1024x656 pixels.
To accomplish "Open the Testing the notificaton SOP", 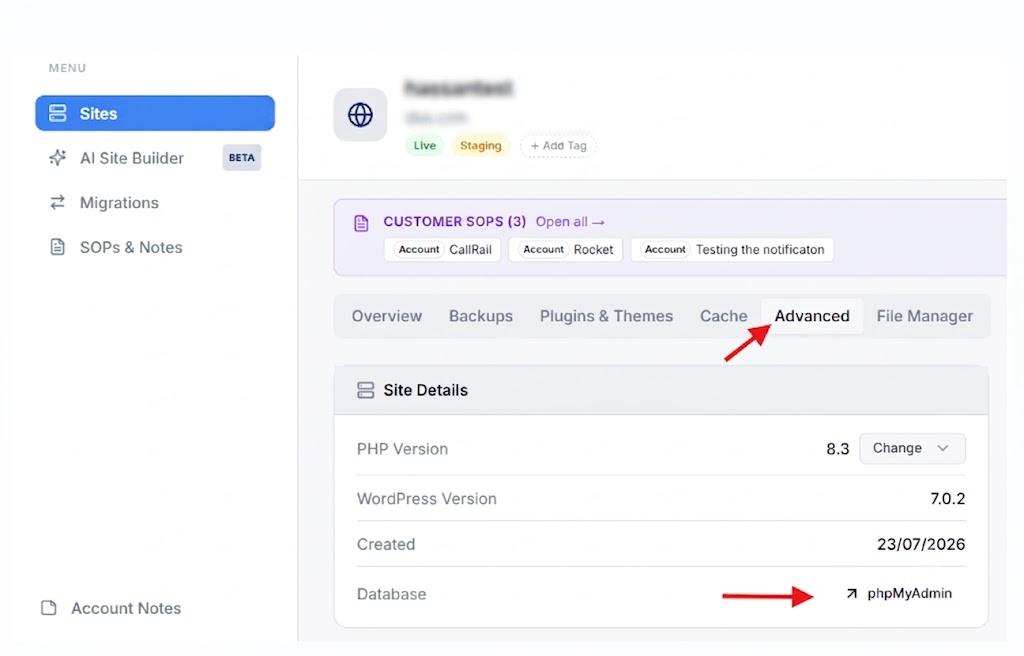I will click(732, 250).
